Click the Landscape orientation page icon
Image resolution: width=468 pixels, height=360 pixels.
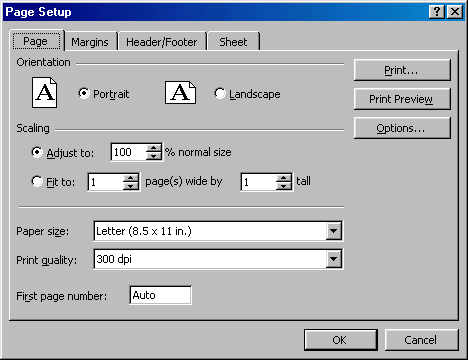[180, 93]
